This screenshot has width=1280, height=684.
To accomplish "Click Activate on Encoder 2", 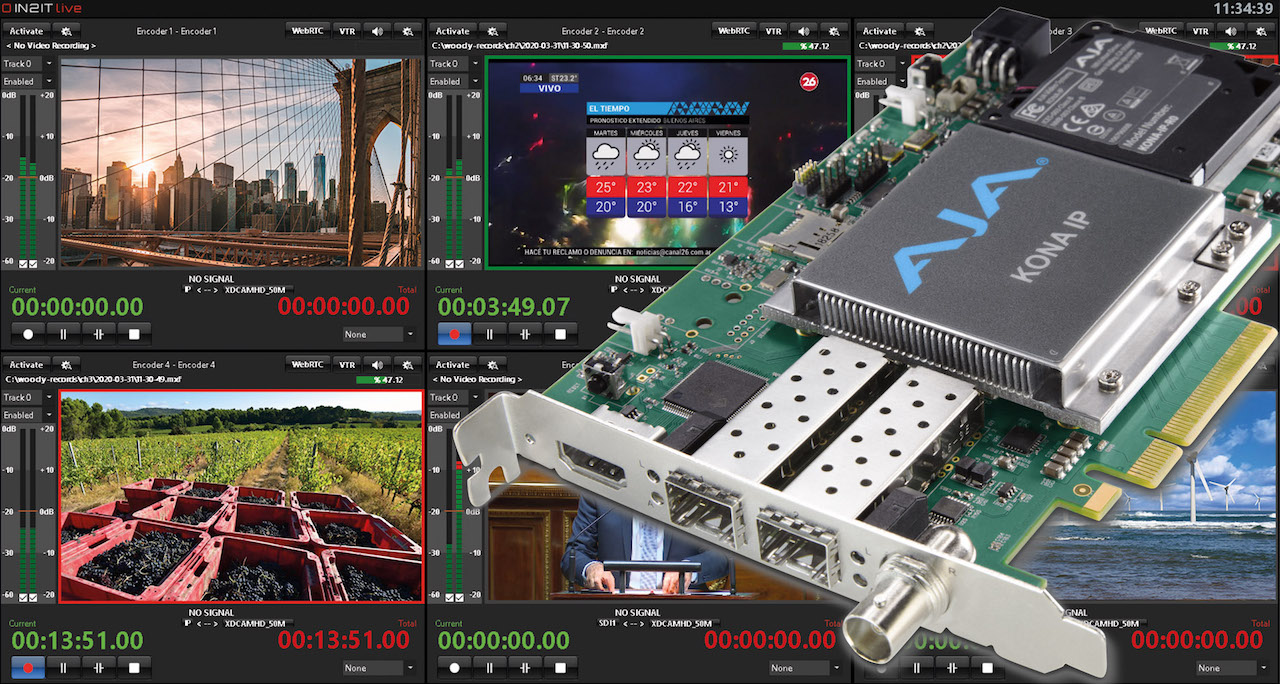I will tap(454, 31).
